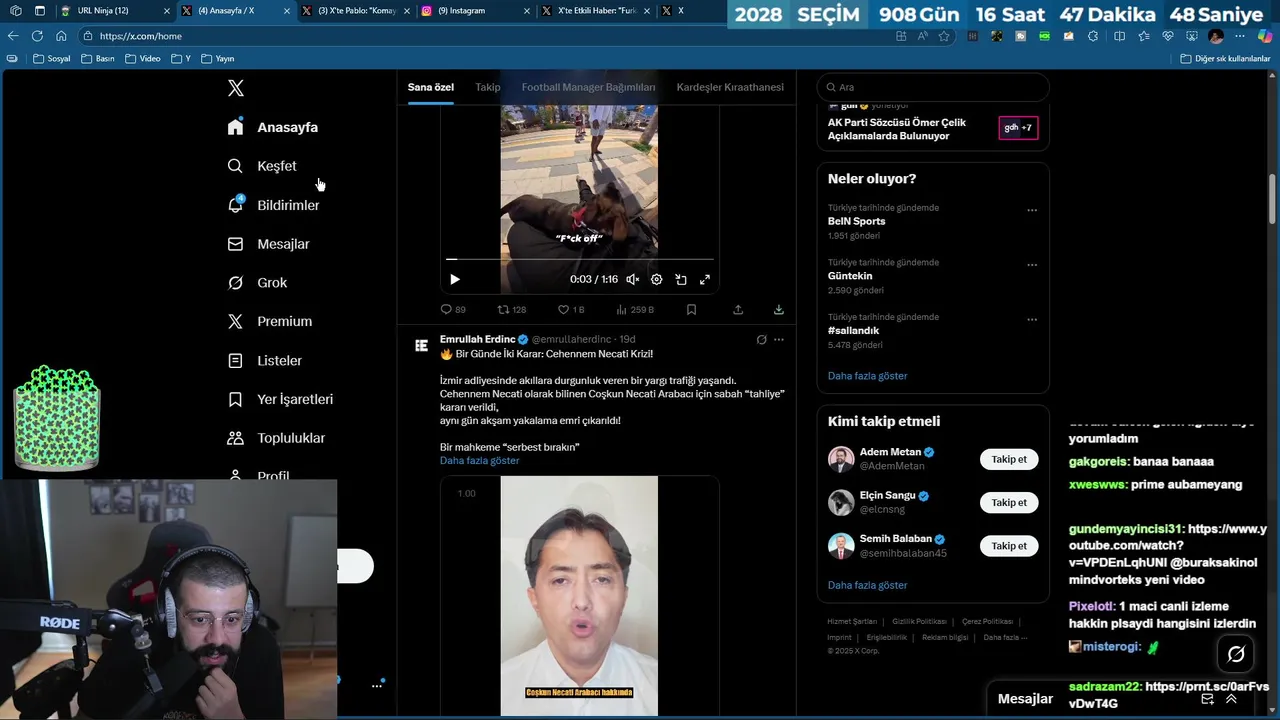Viewport: 1280px width, 720px height.
Task: Seek on the video progress bar
Action: coord(580,259)
